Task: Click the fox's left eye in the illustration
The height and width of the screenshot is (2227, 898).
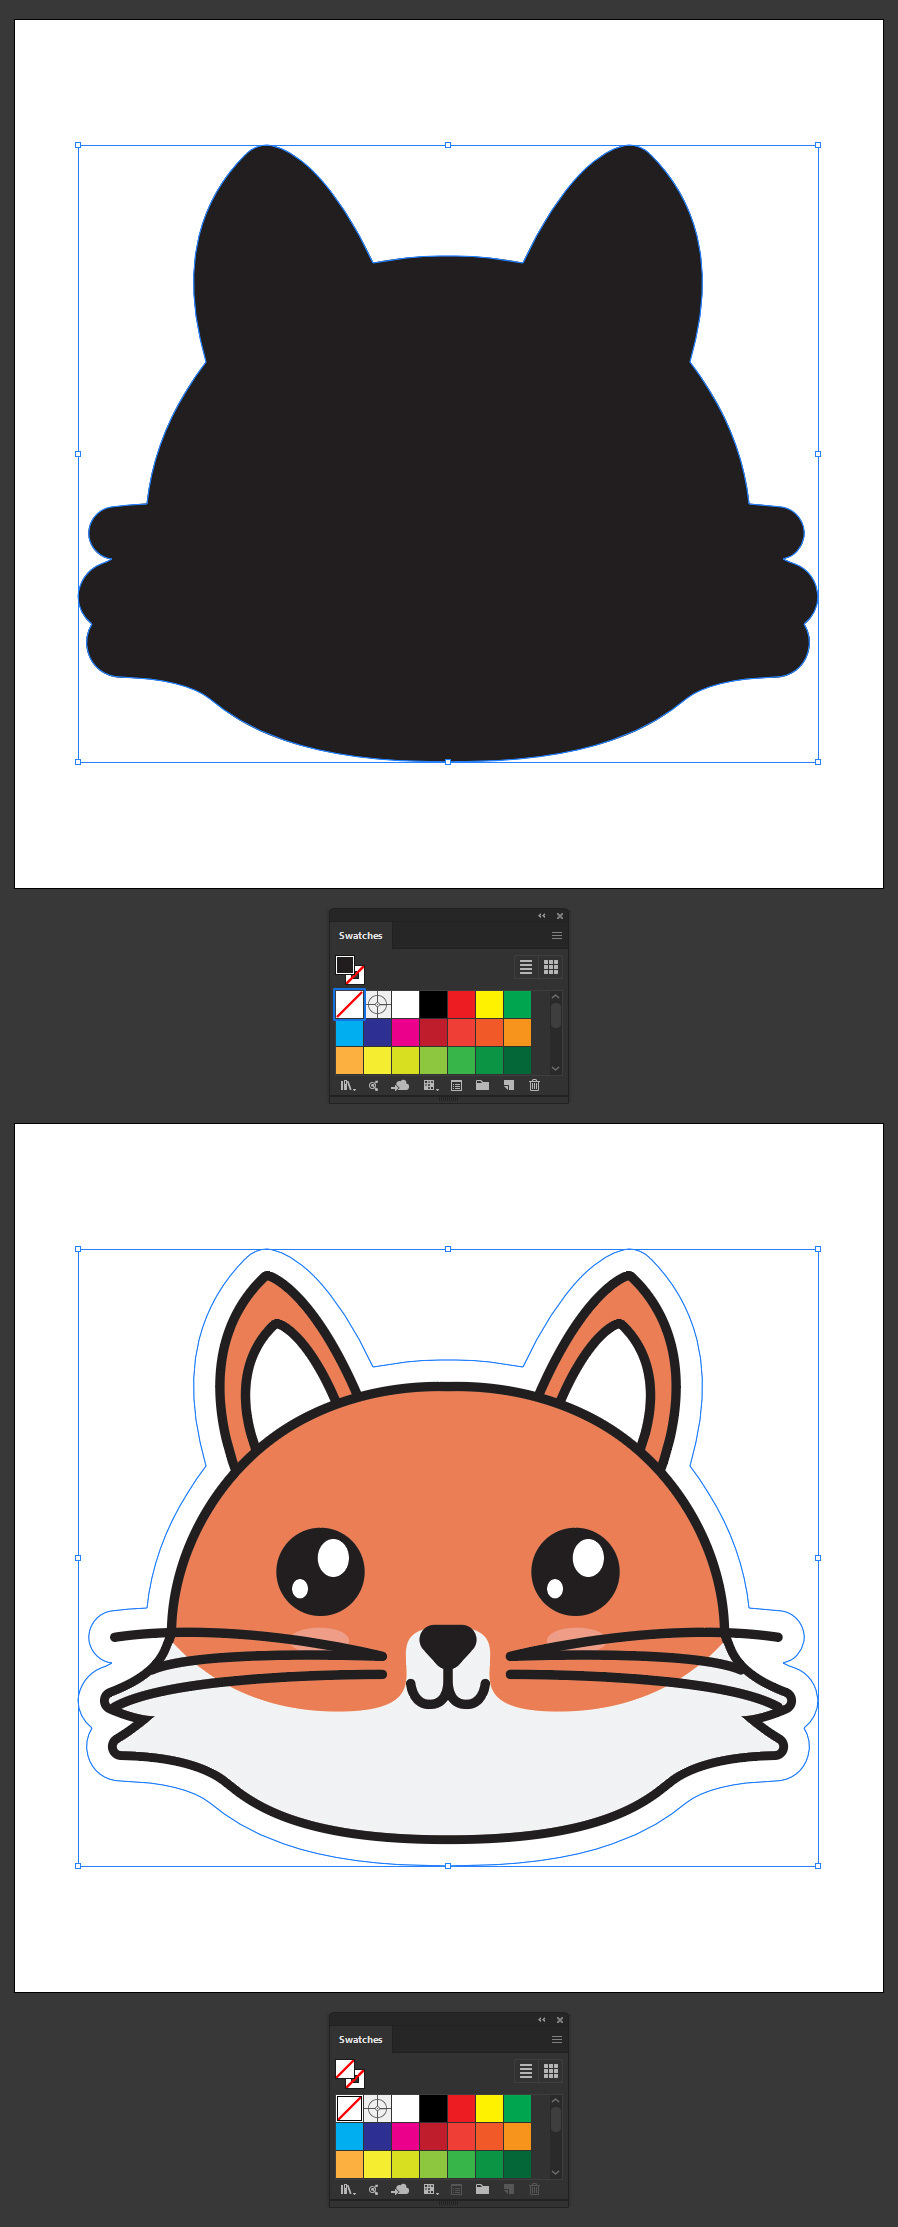Action: click(x=320, y=1571)
